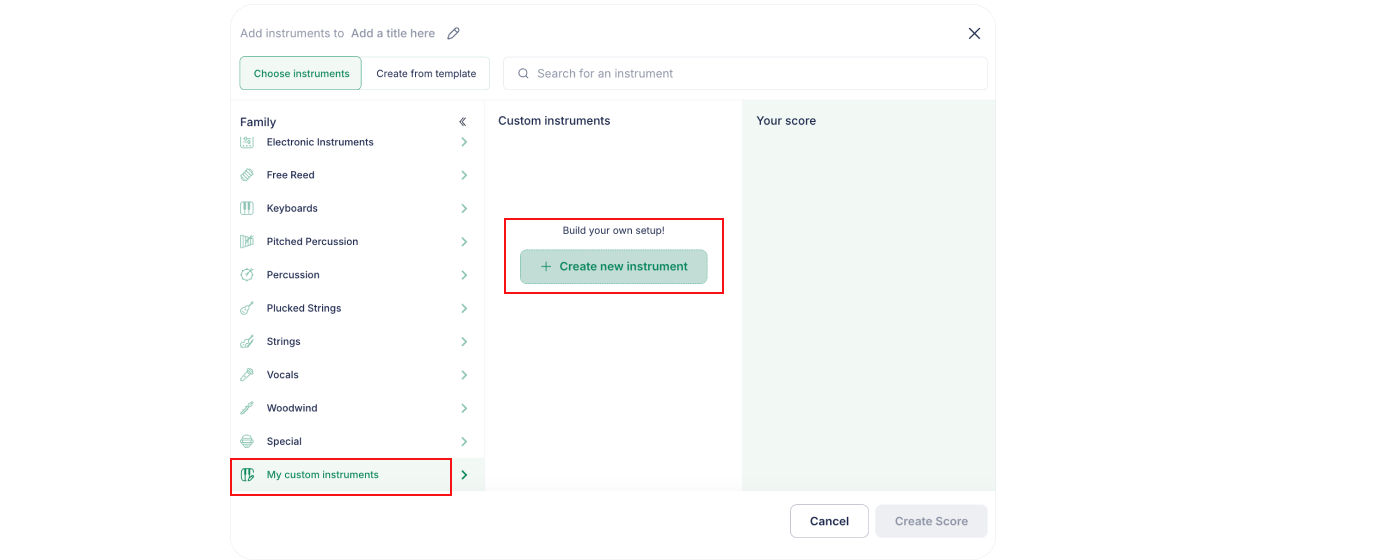This screenshot has width=1400, height=560.
Task: Focus the Search for an instrument field
Action: 745,73
